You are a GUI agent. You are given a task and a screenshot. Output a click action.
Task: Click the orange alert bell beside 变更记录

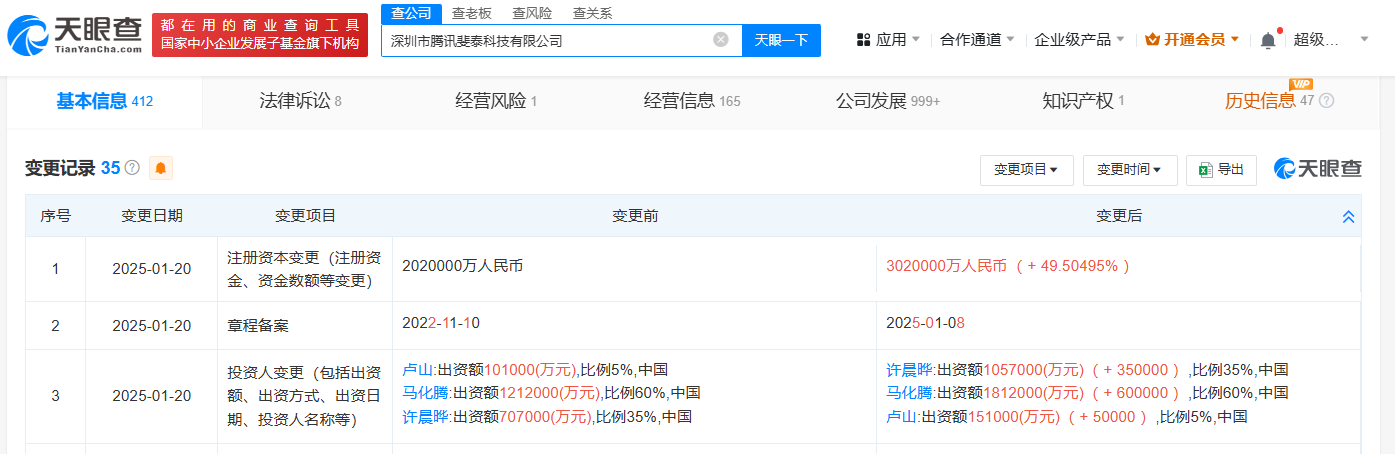pyautogui.click(x=161, y=168)
